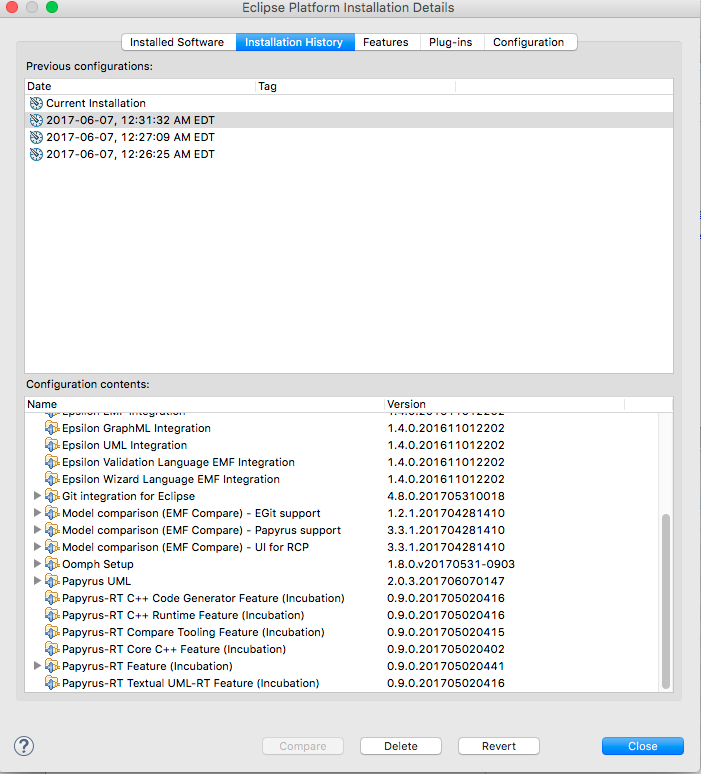Click the Revert button
Screen dimensions: 701x774
(x=499, y=746)
